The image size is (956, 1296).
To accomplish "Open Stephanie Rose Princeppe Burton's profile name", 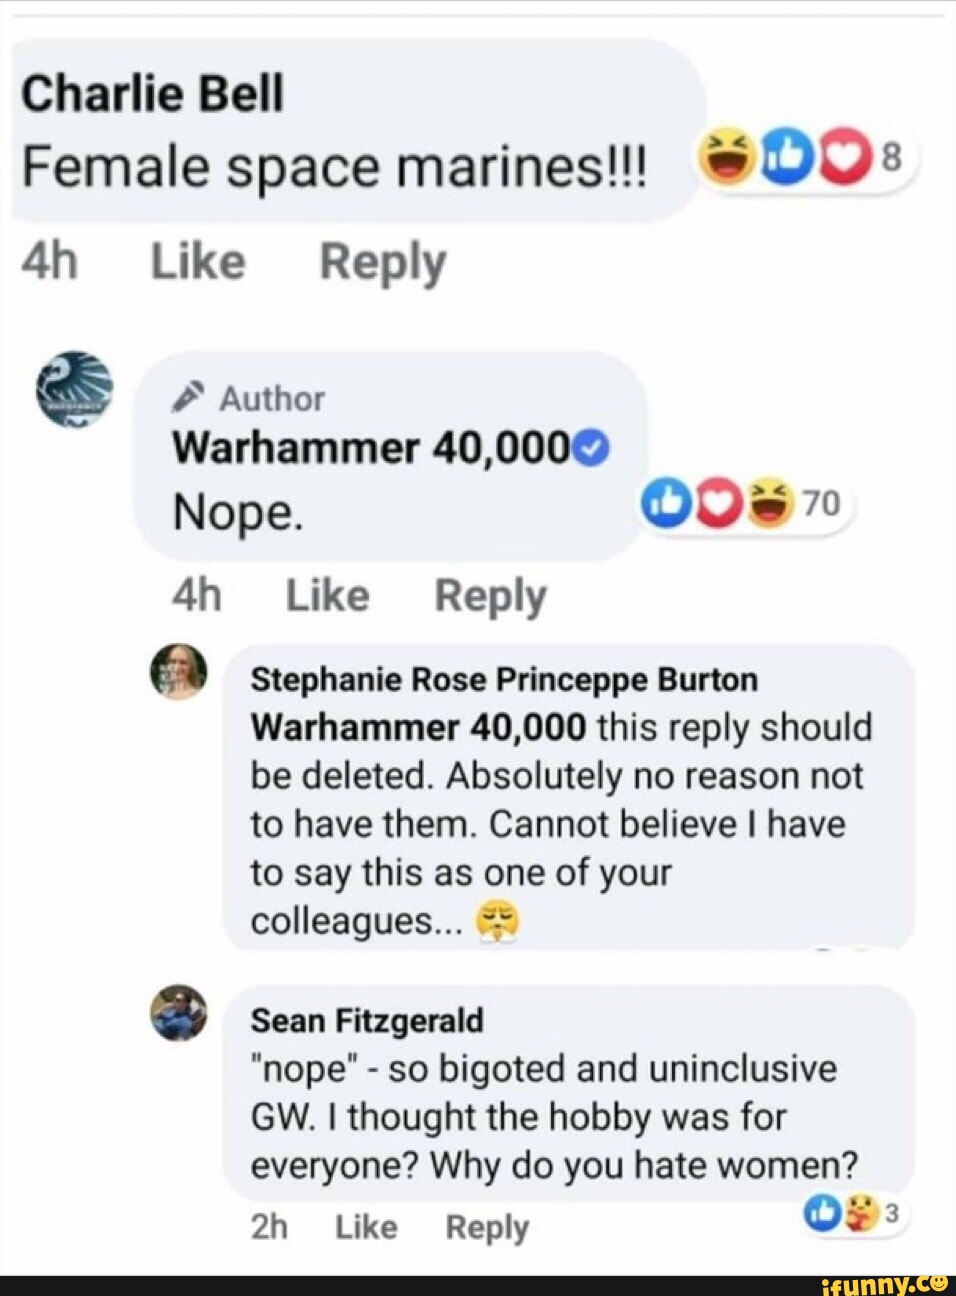I will 504,680.
